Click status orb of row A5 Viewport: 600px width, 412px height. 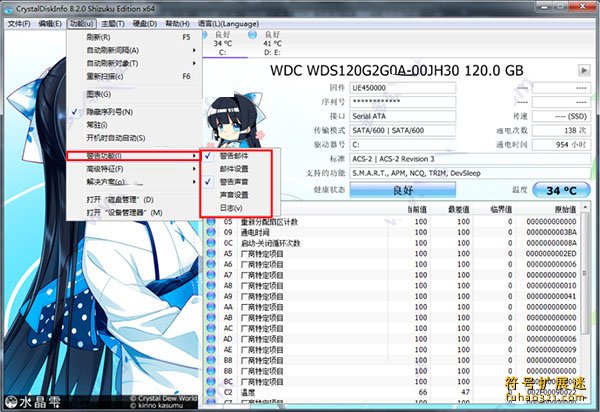(211, 254)
